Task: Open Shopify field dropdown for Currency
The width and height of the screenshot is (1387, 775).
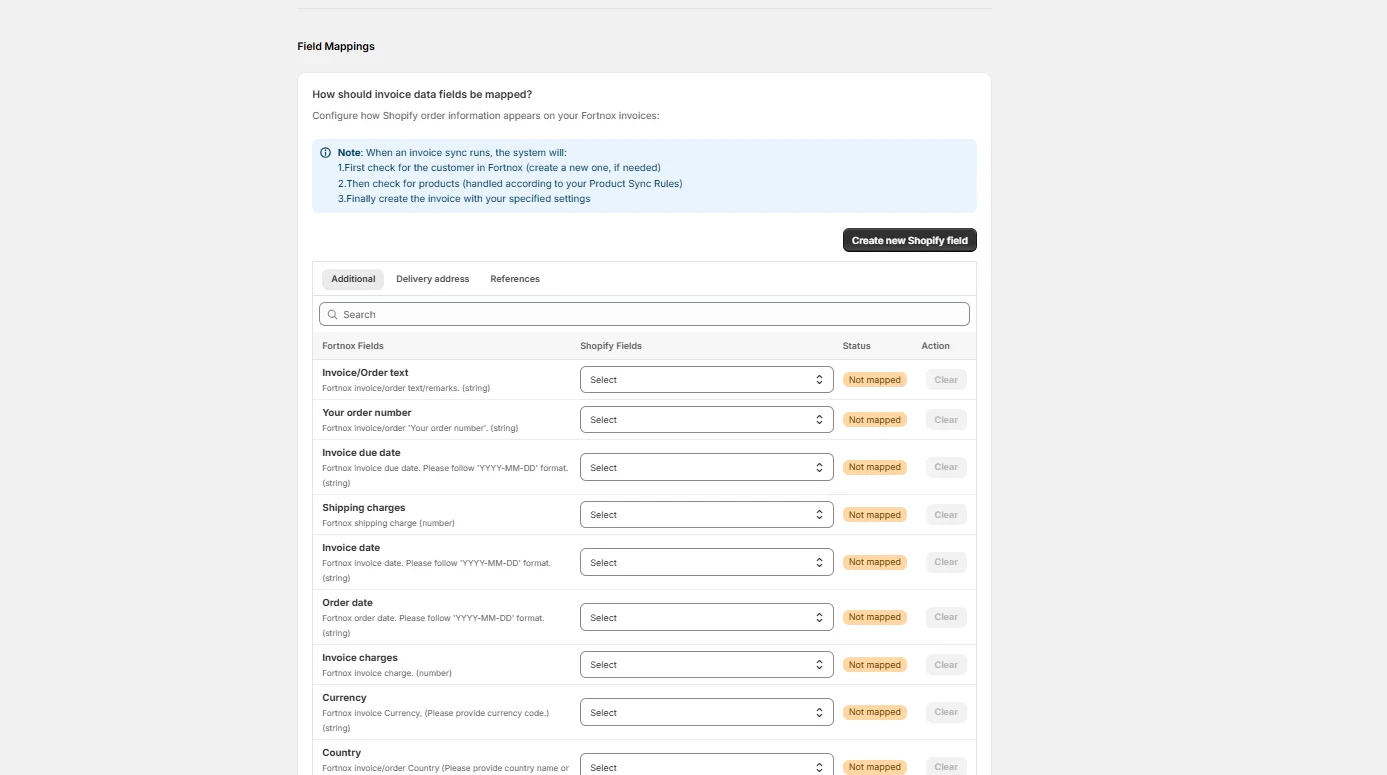Action: [707, 712]
